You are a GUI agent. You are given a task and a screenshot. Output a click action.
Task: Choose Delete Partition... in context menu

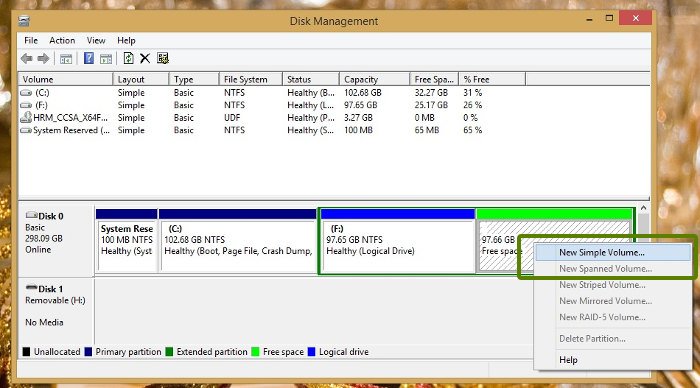tap(613, 338)
